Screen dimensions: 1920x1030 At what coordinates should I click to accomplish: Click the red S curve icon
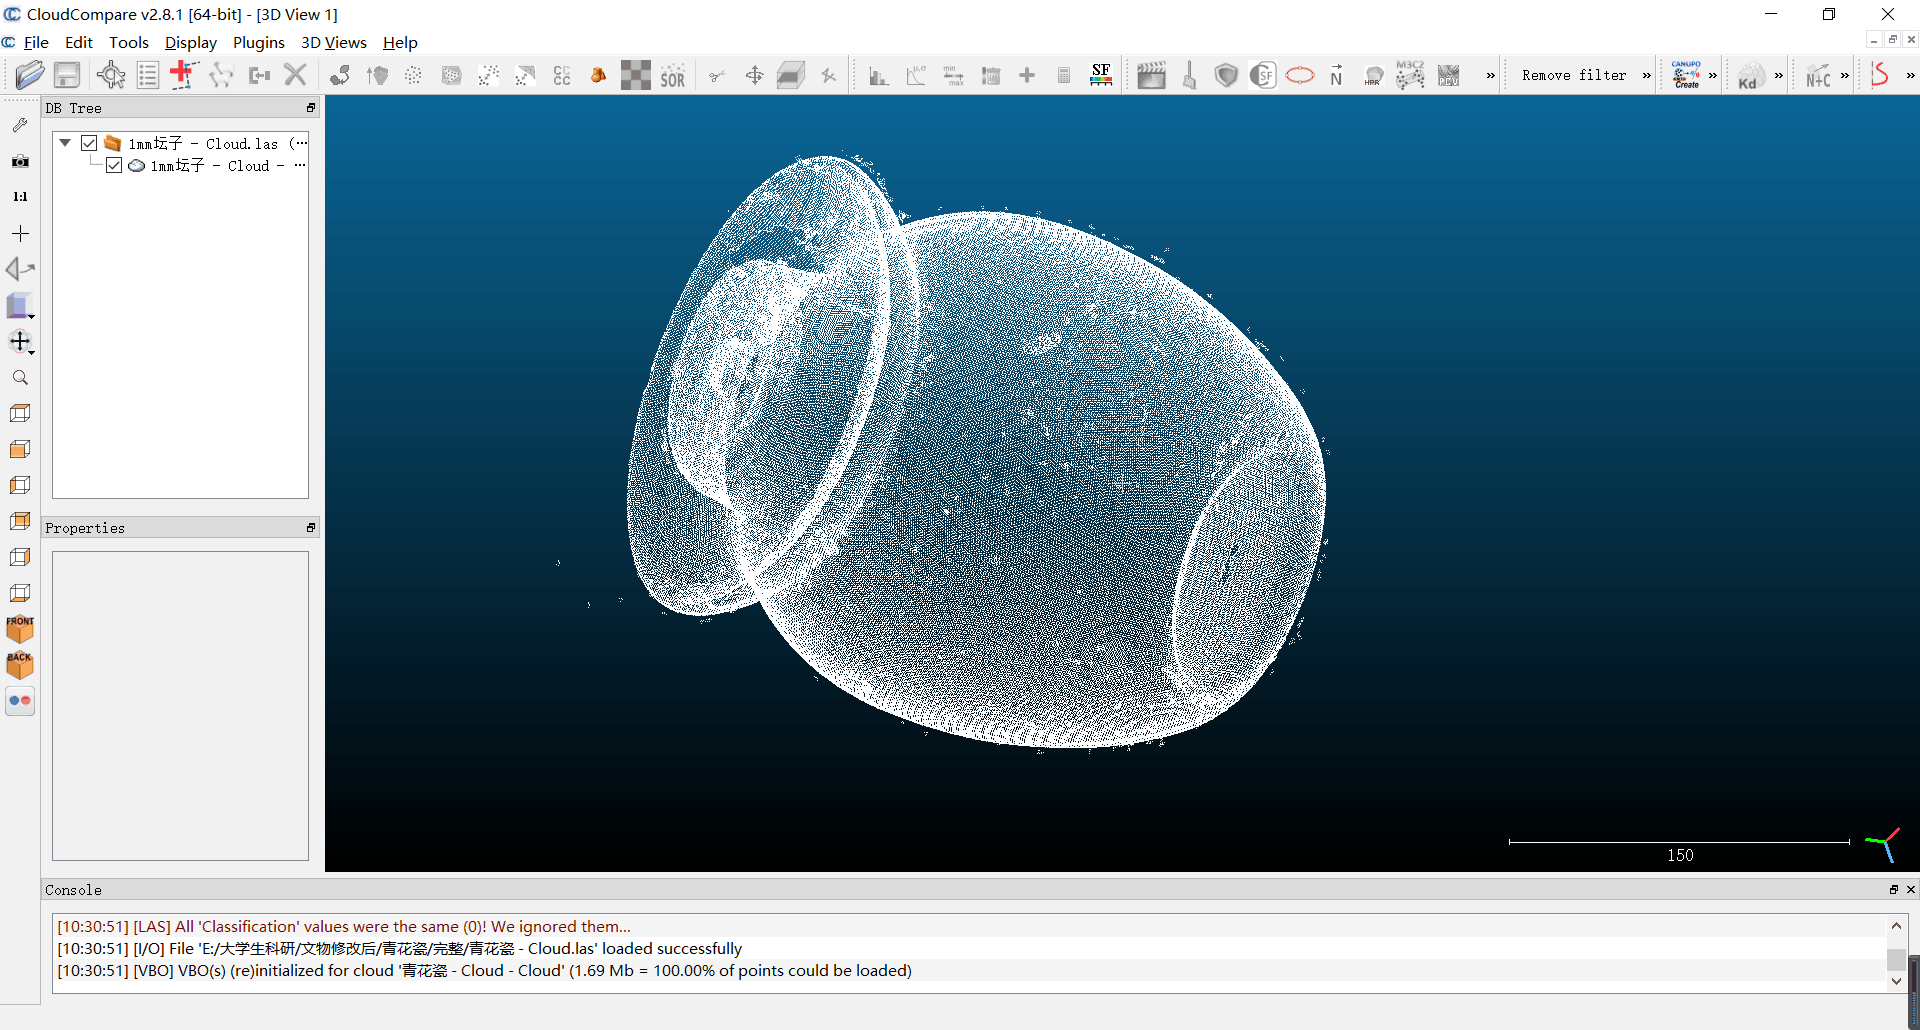click(x=1880, y=75)
